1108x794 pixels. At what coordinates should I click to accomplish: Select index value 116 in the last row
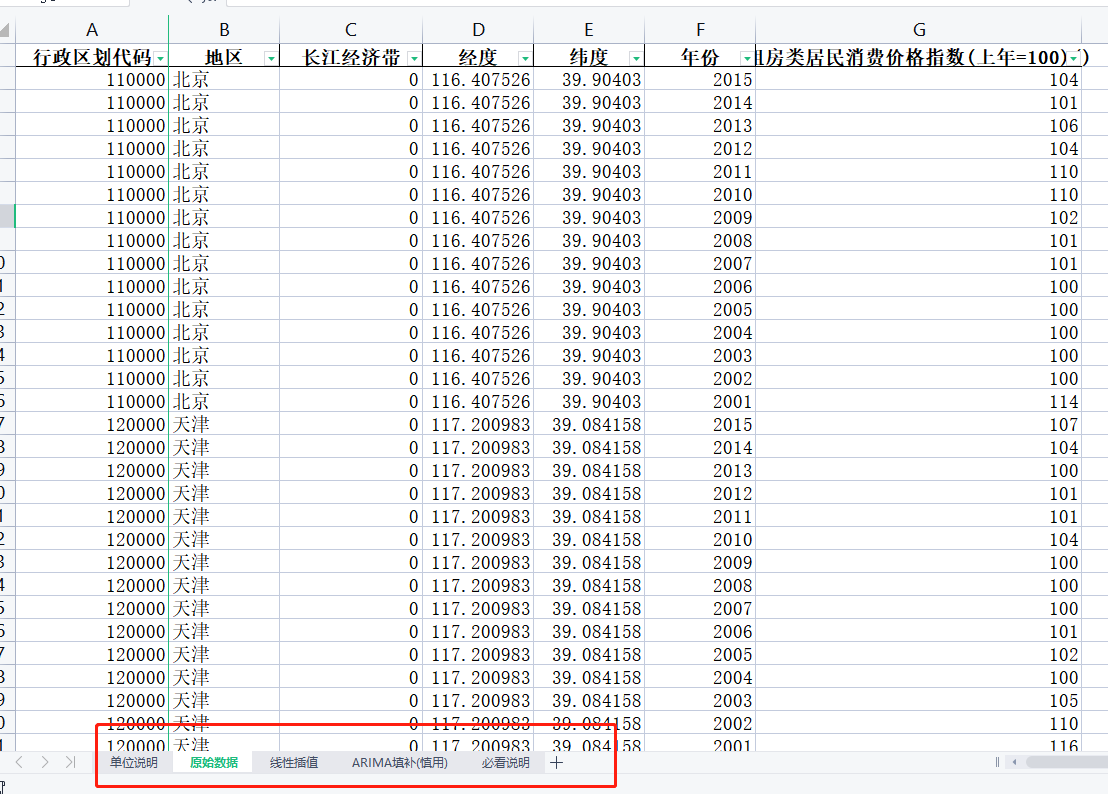[x=919, y=744]
